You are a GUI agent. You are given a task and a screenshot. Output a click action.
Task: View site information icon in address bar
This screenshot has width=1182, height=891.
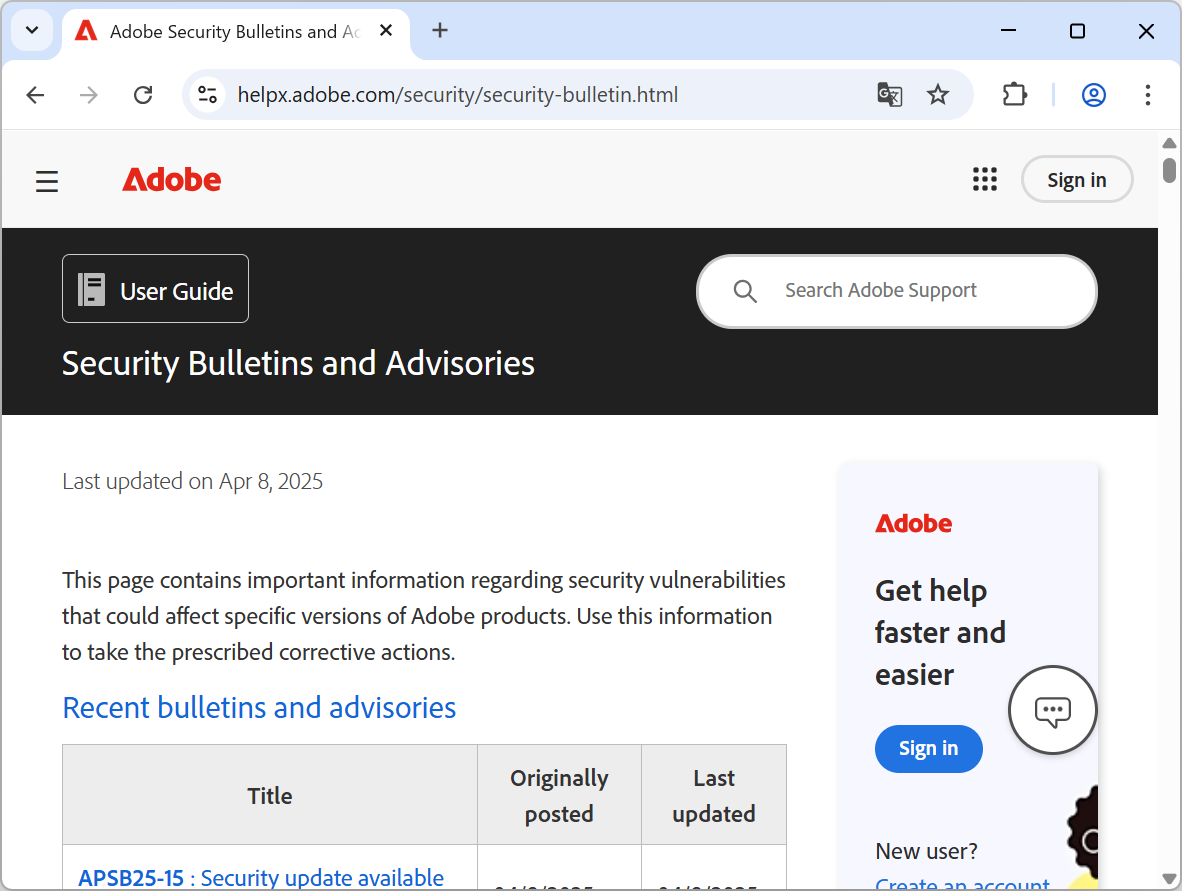[207, 95]
